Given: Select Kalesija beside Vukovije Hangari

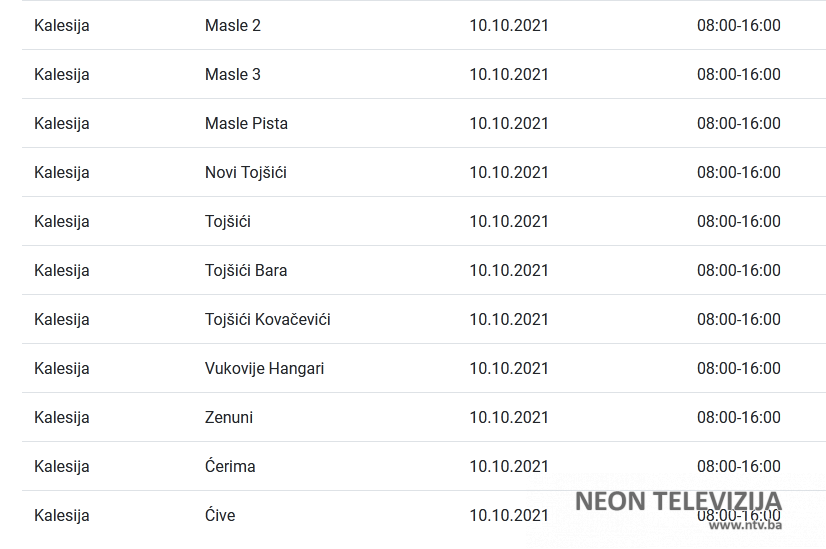Looking at the screenshot, I should (62, 368).
